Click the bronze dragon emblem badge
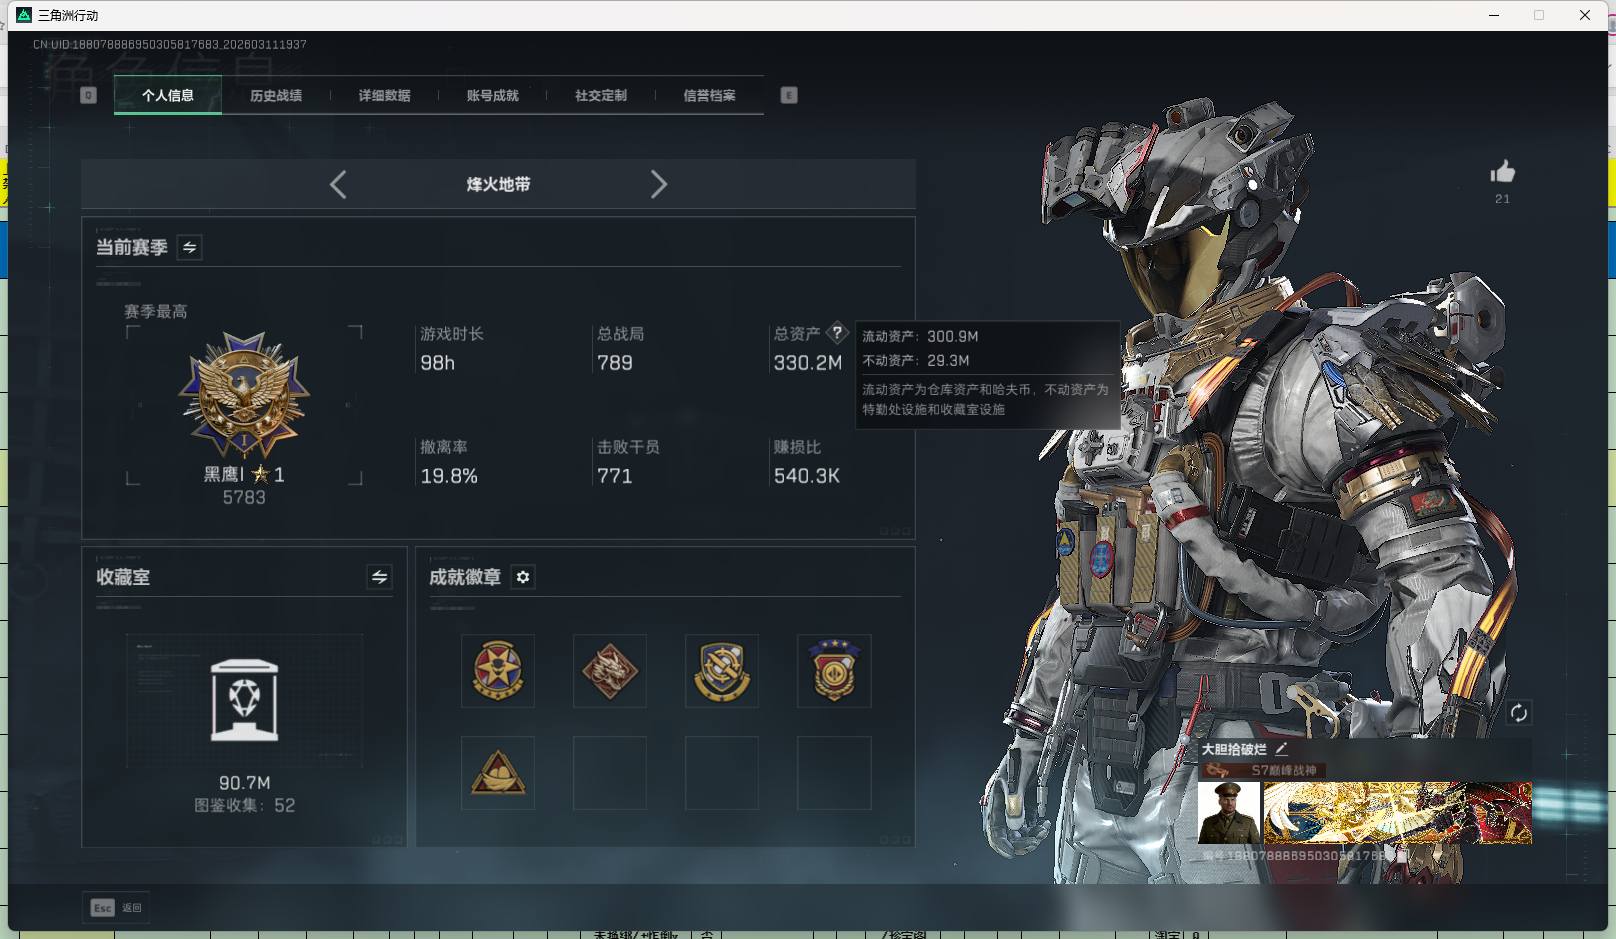This screenshot has width=1616, height=939. pos(609,670)
